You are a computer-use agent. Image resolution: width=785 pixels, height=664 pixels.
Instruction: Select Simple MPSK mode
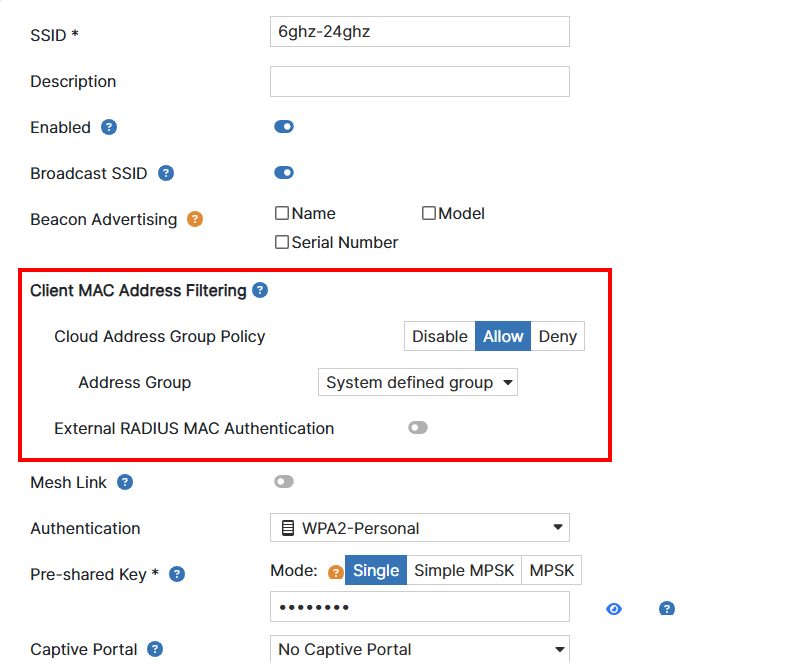click(464, 571)
